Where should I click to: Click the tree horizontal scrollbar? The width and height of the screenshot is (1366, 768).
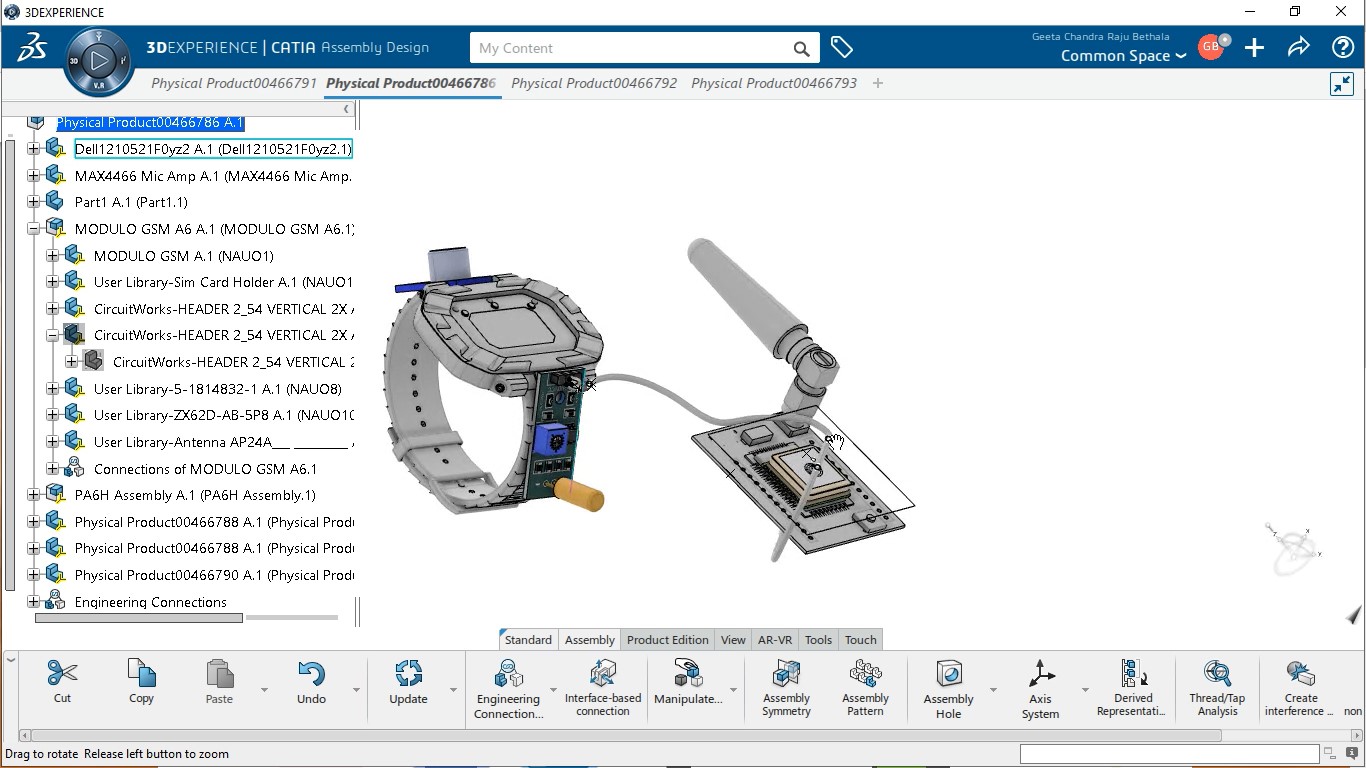tap(139, 618)
